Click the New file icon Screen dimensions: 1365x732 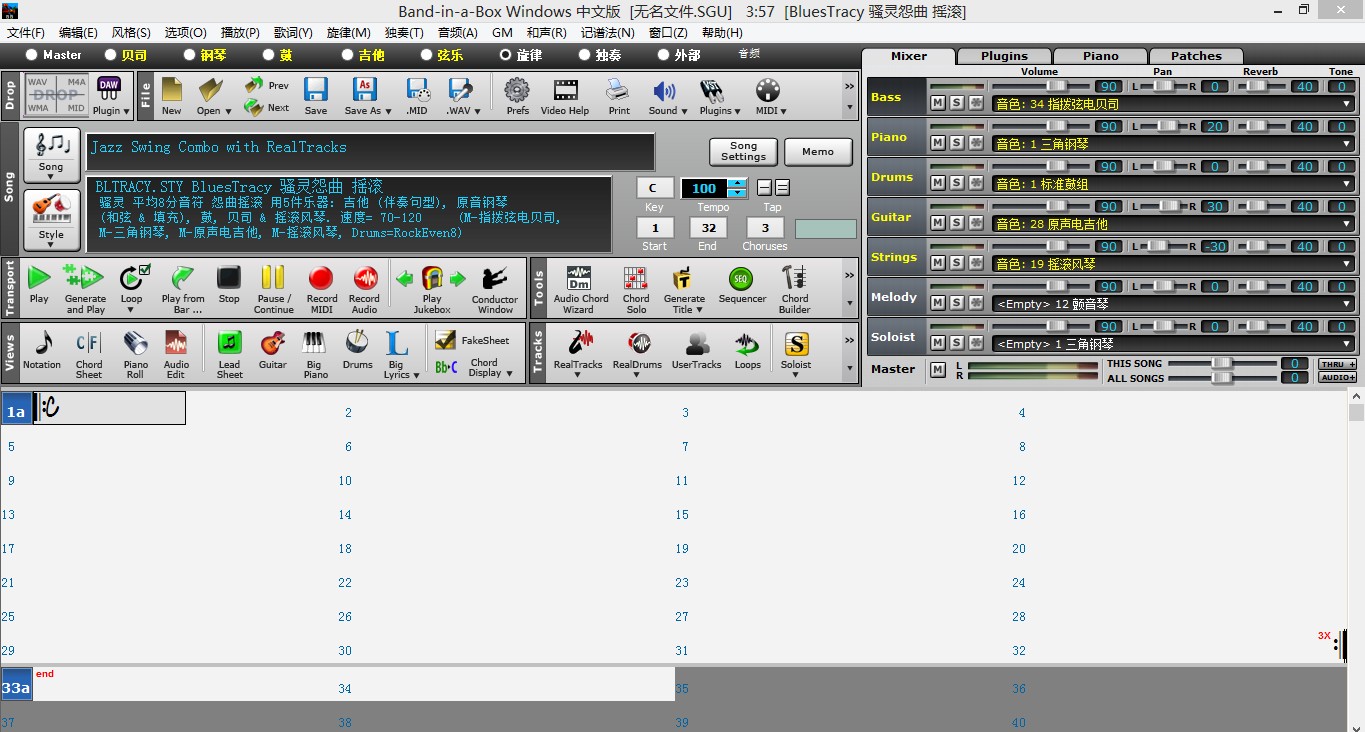click(172, 96)
